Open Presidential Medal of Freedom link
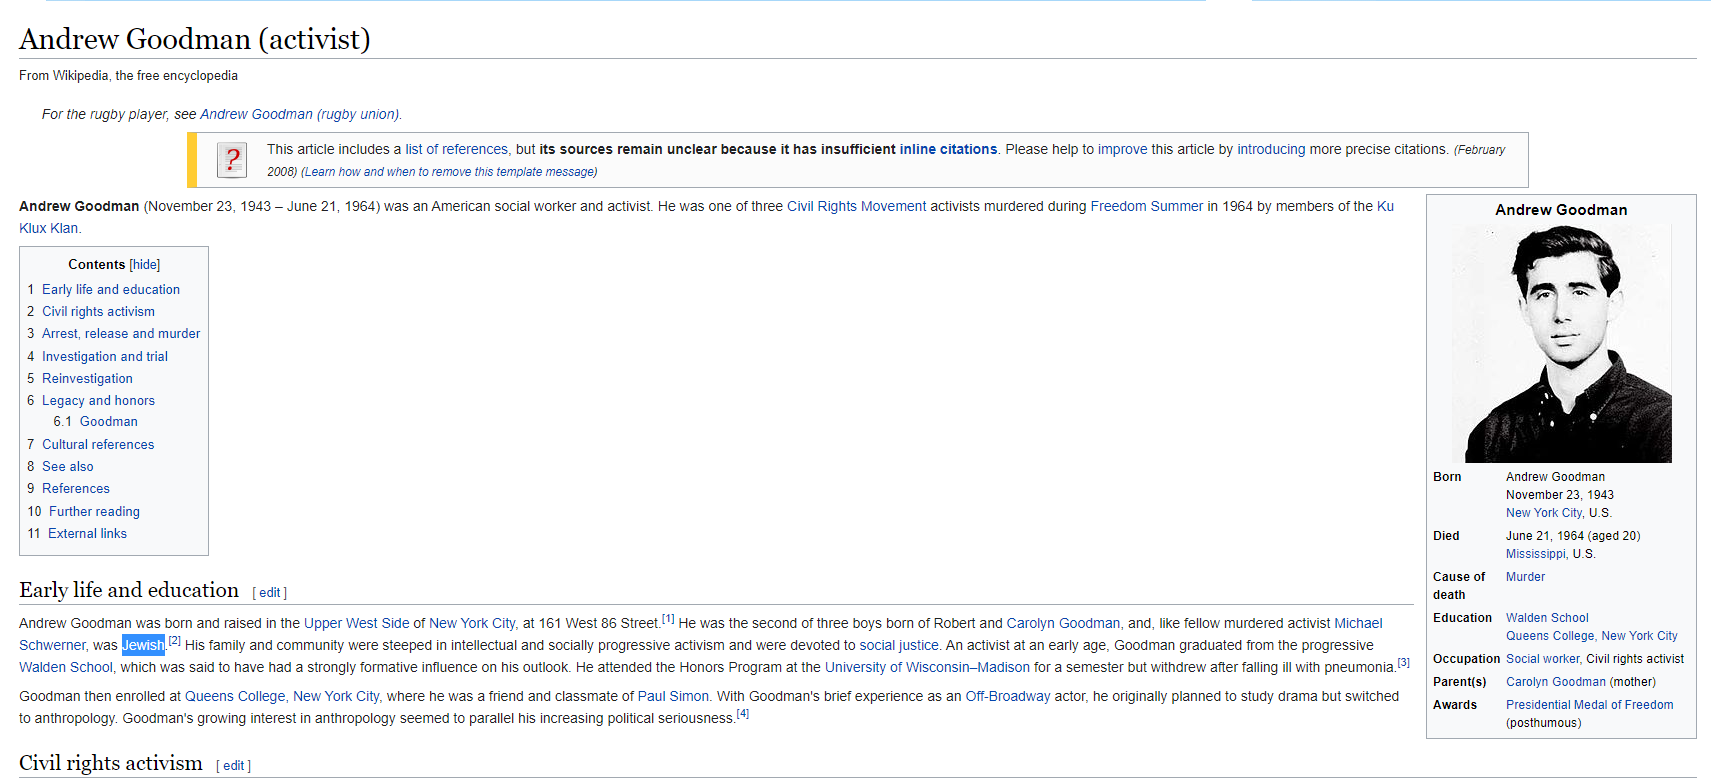The width and height of the screenshot is (1711, 779). coord(1589,705)
